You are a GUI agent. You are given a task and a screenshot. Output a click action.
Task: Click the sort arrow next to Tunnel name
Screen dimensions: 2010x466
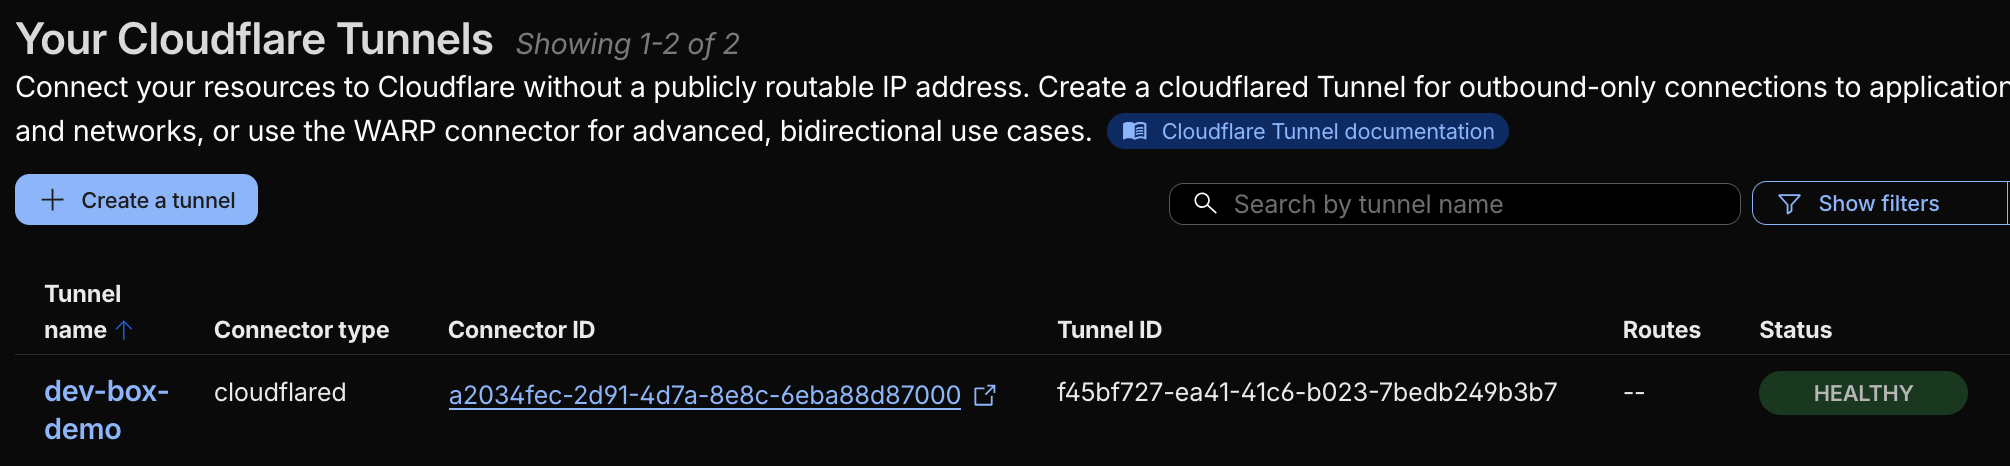[124, 330]
